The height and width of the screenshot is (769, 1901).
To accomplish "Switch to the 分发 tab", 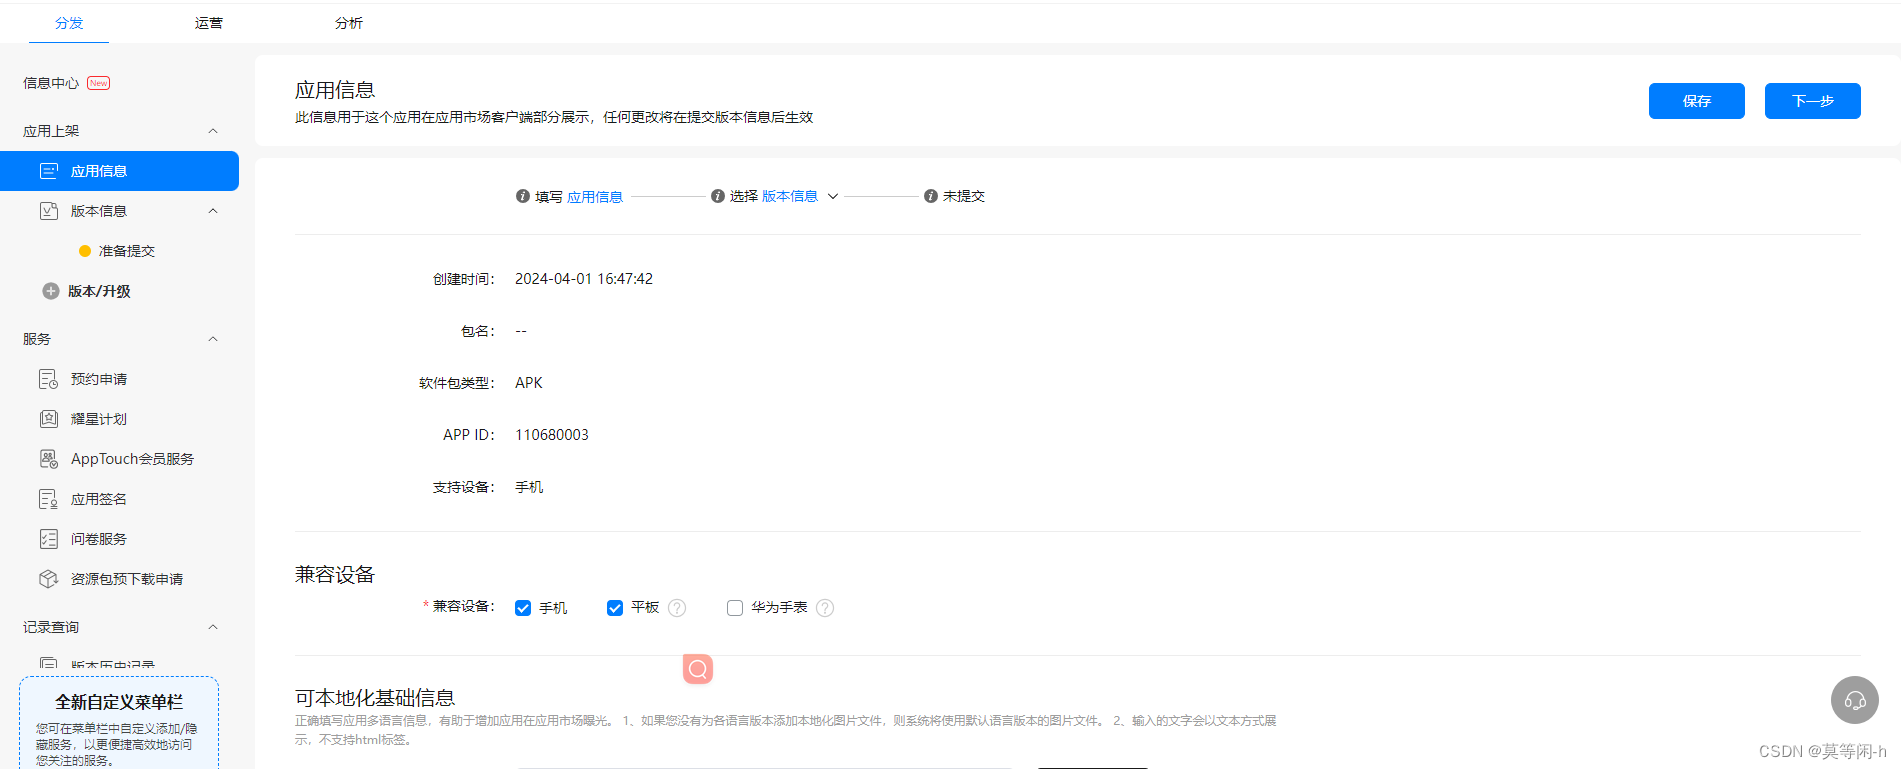I will [69, 23].
